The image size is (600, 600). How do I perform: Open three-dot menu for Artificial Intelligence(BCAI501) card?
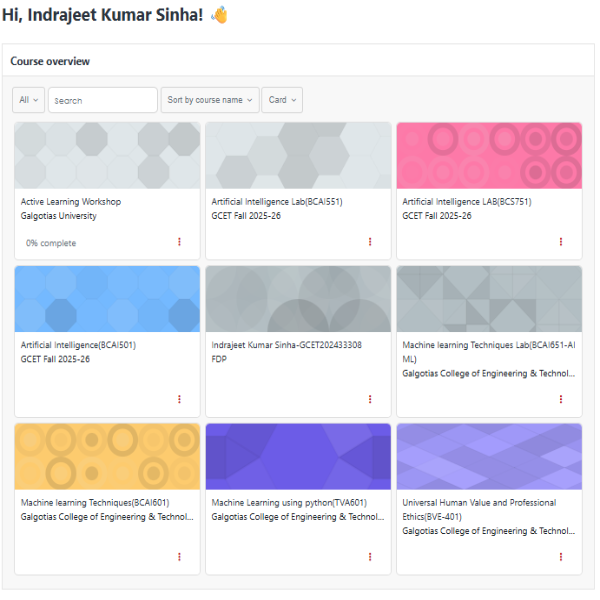point(180,399)
